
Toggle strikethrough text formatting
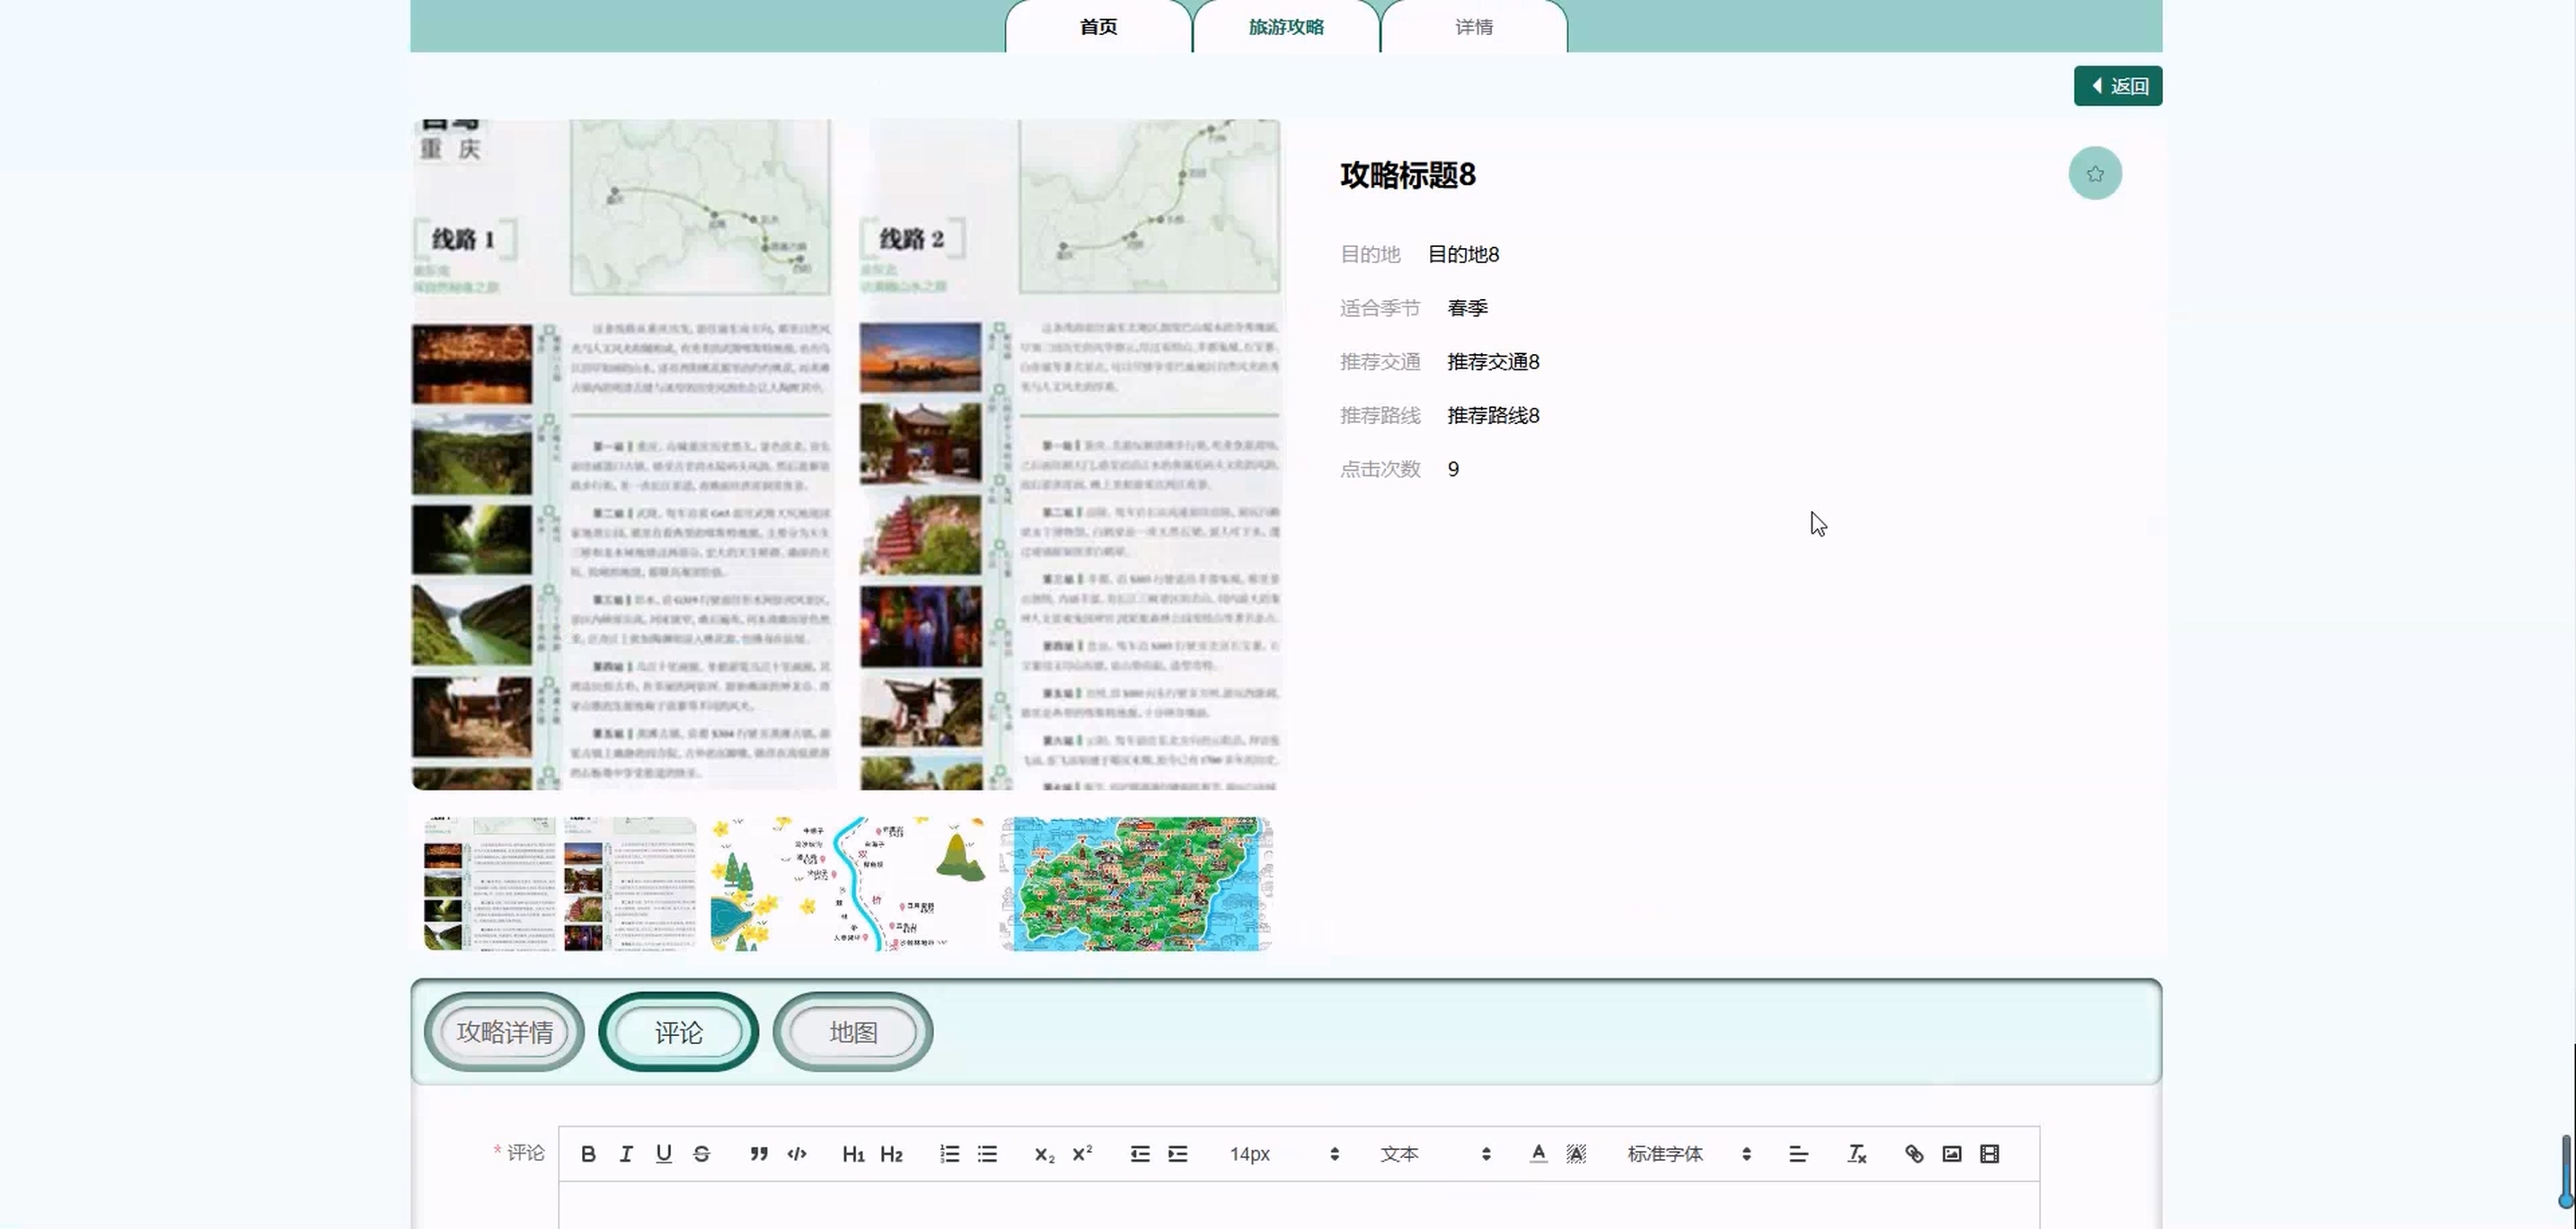(702, 1154)
